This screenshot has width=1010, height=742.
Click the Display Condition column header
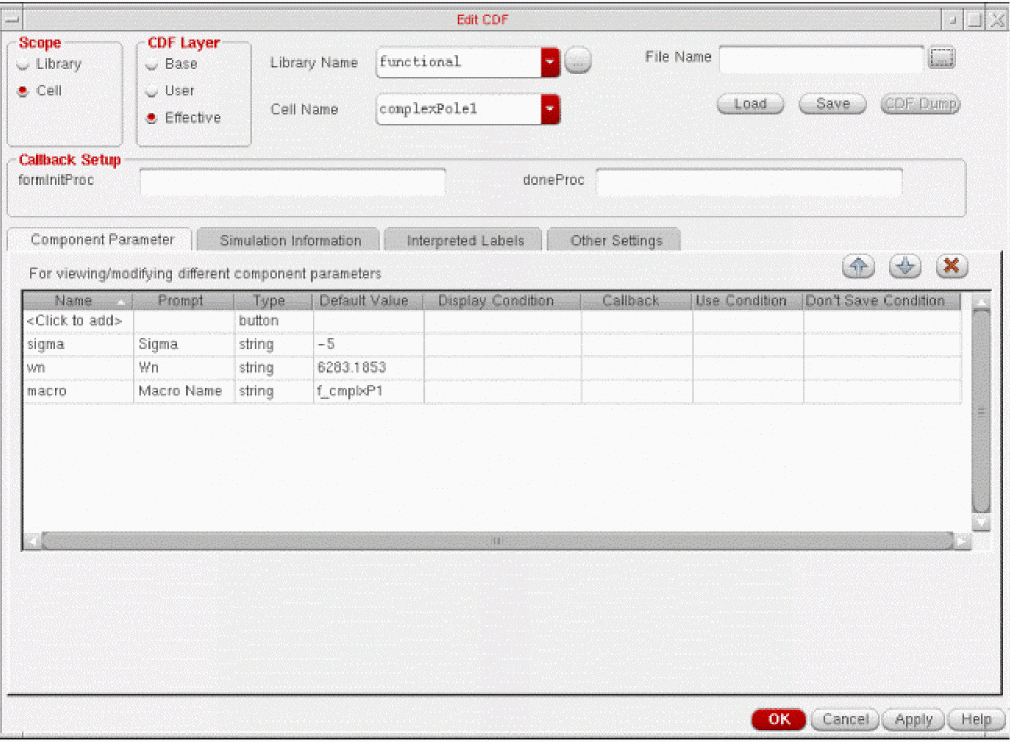point(502,301)
